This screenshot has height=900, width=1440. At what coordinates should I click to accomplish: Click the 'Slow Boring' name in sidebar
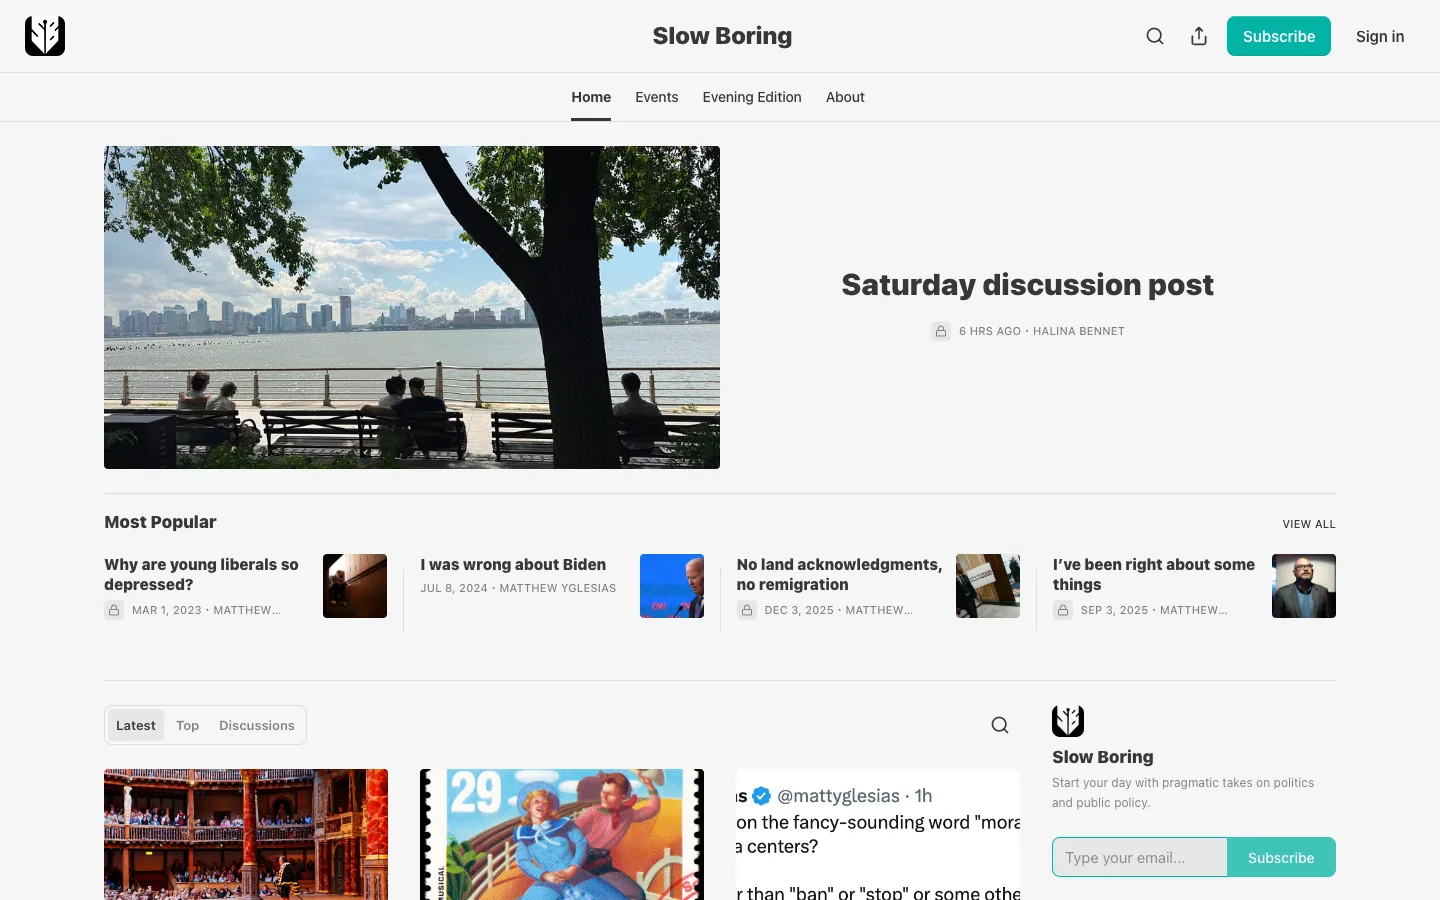[x=1102, y=757]
